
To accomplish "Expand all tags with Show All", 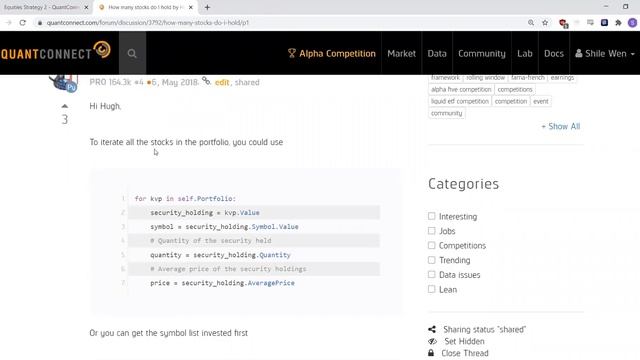I will click(x=561, y=127).
